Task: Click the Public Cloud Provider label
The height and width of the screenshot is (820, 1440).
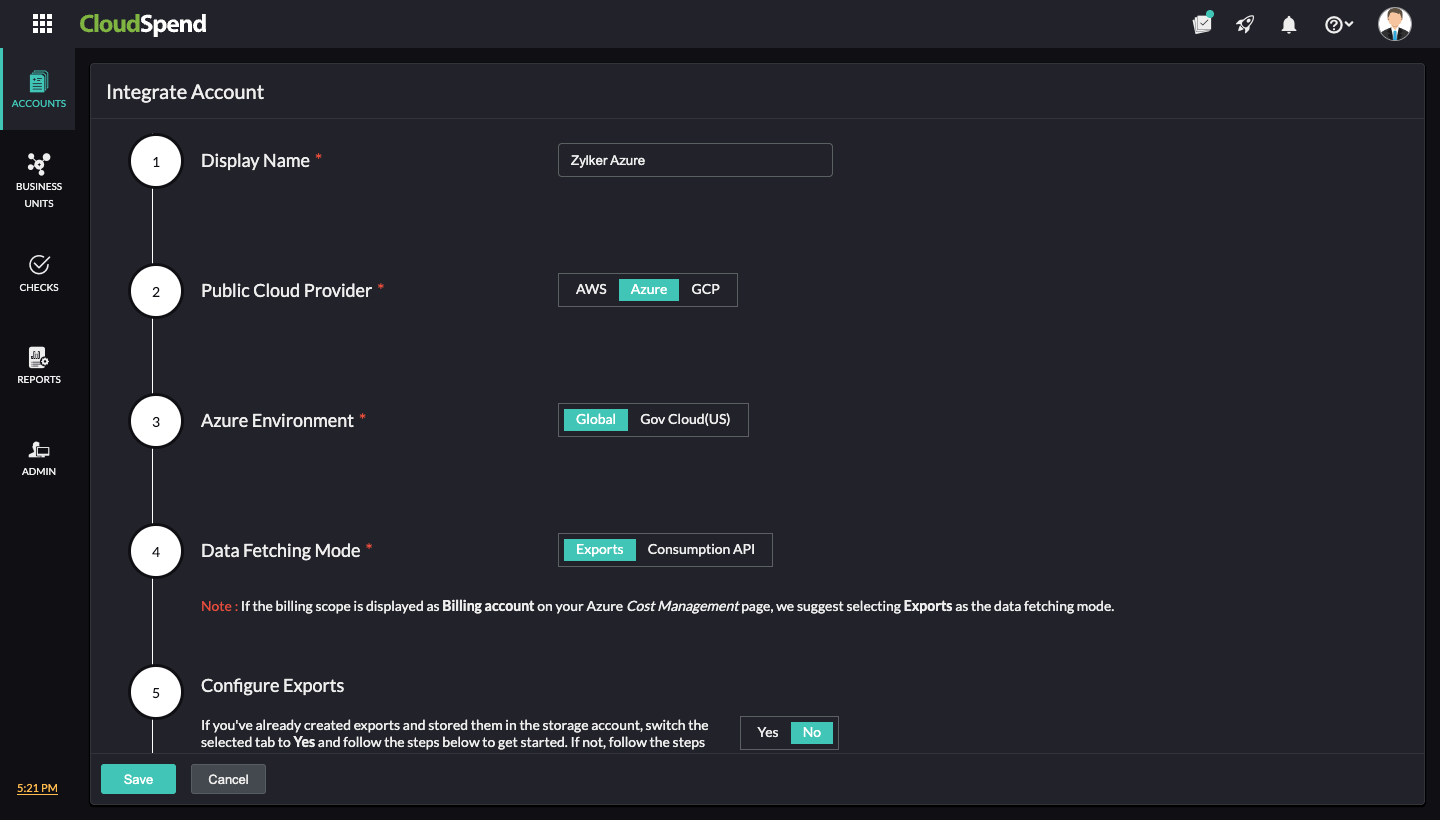Action: pyautogui.click(x=286, y=290)
